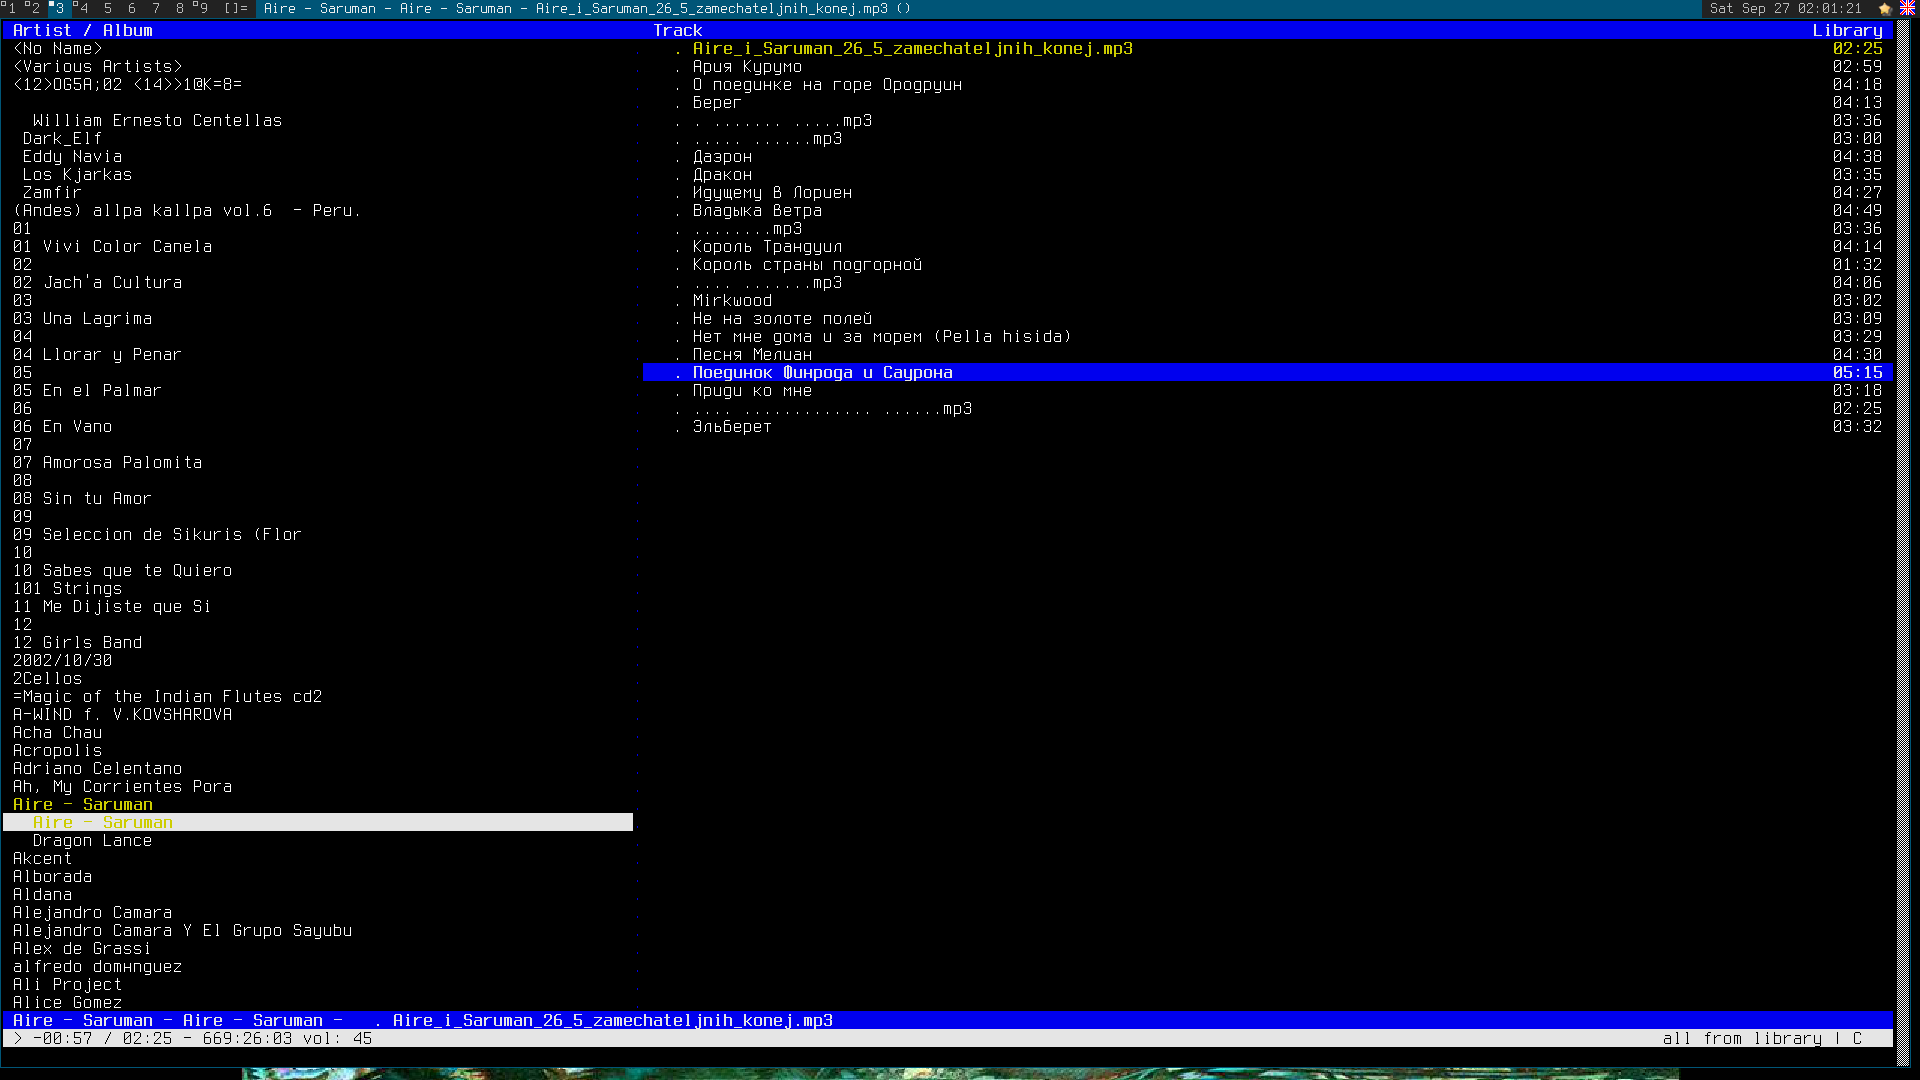Click the Track column header
Screen dimensions: 1920x1080
pyautogui.click(x=678, y=31)
